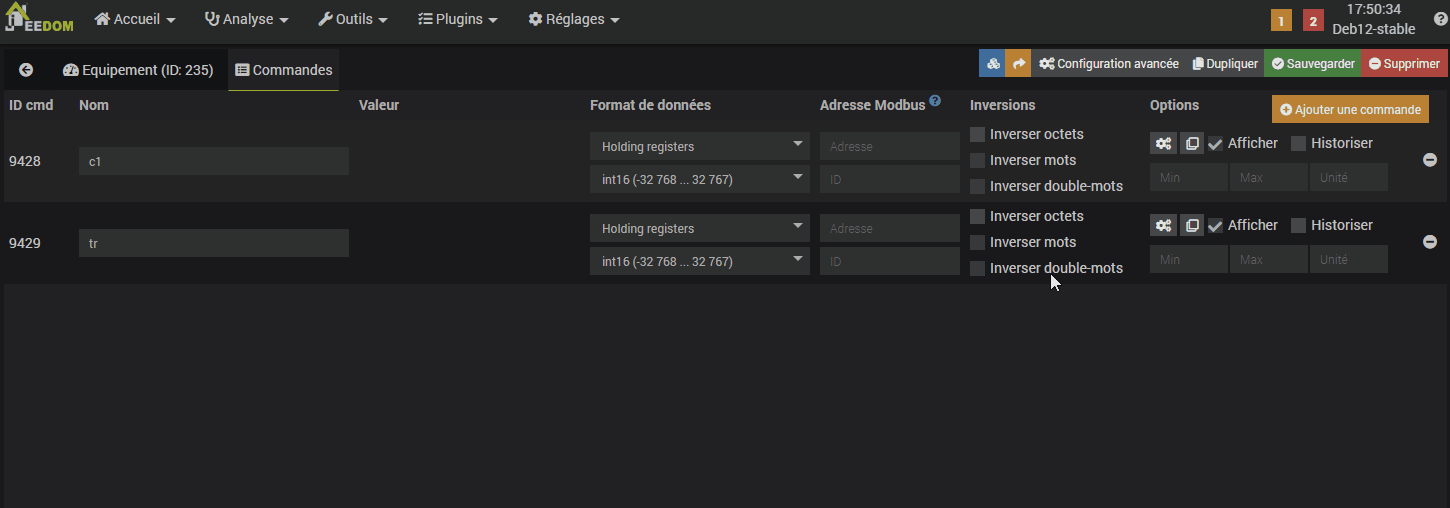Viewport: 1450px width, 508px height.
Task: Open int16 data type dropdown for tr
Action: (699, 261)
